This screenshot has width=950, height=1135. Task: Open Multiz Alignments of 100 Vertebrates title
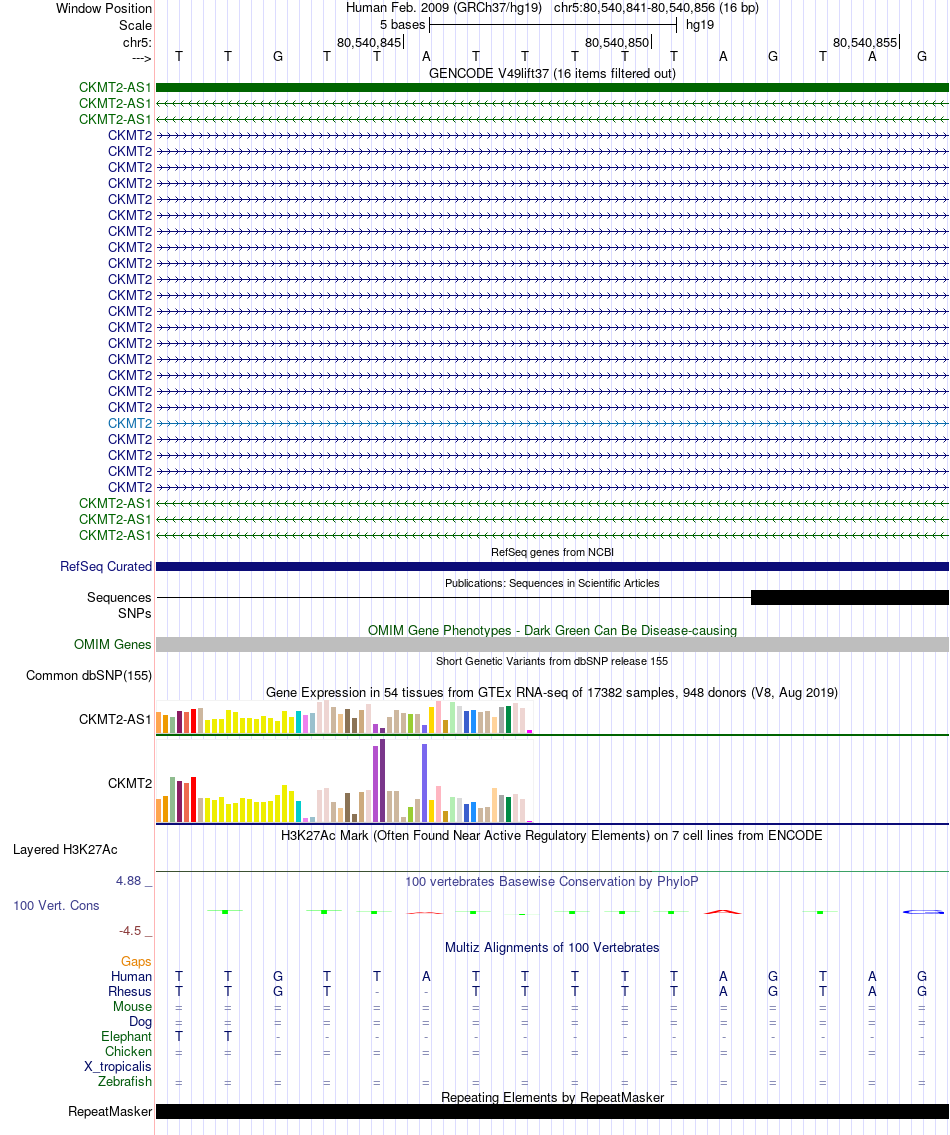click(552, 948)
